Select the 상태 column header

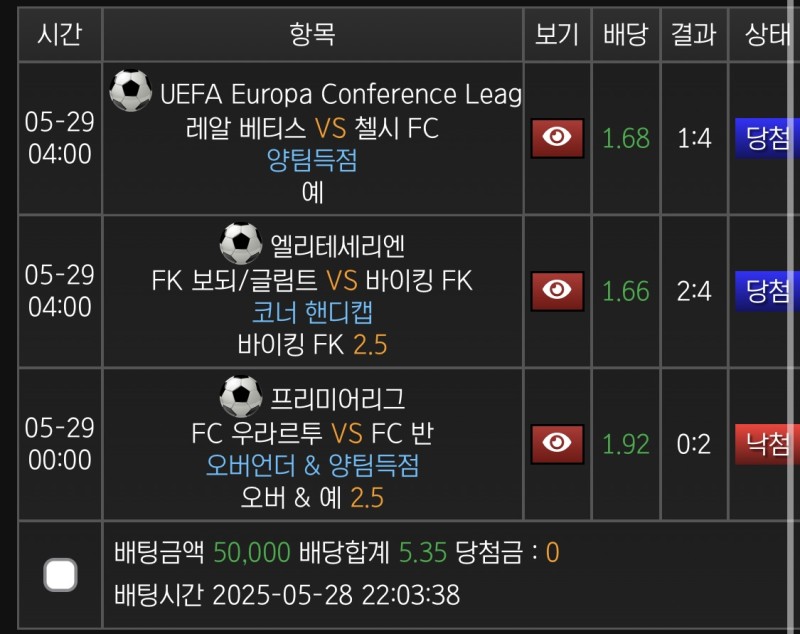click(x=767, y=34)
